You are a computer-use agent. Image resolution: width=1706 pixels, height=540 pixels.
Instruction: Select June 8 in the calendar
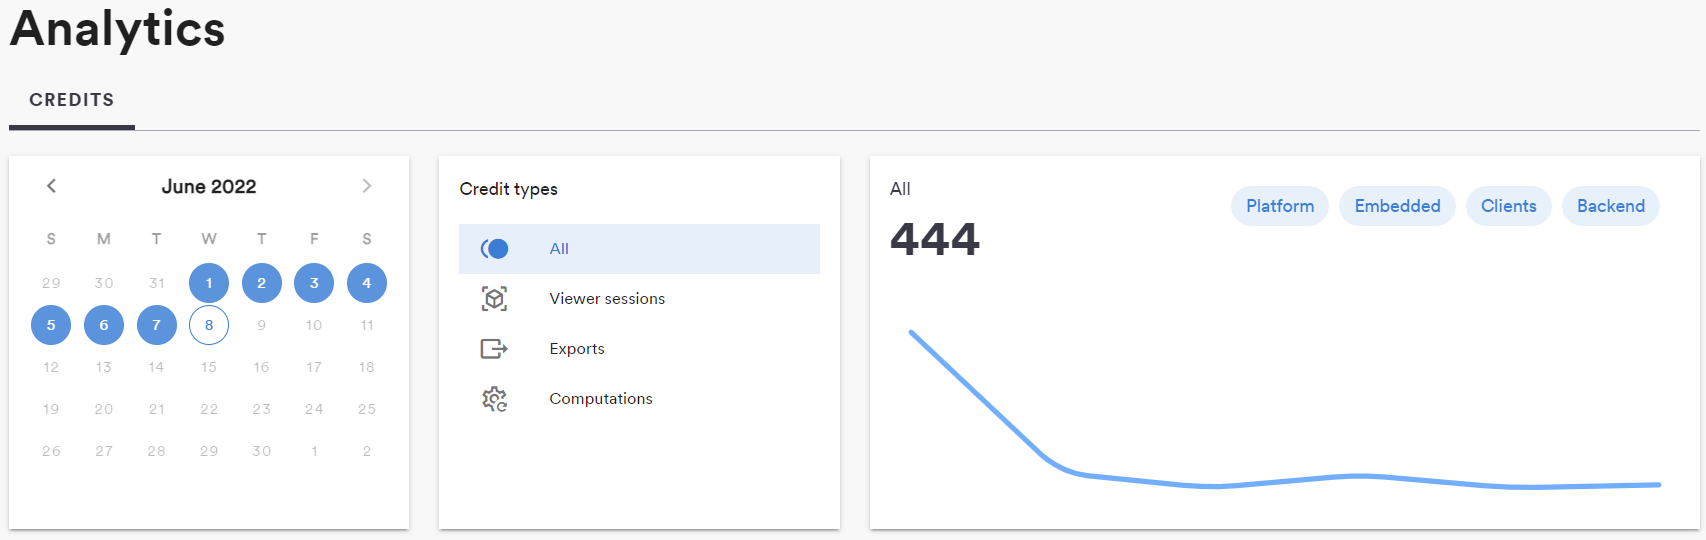pyautogui.click(x=209, y=325)
